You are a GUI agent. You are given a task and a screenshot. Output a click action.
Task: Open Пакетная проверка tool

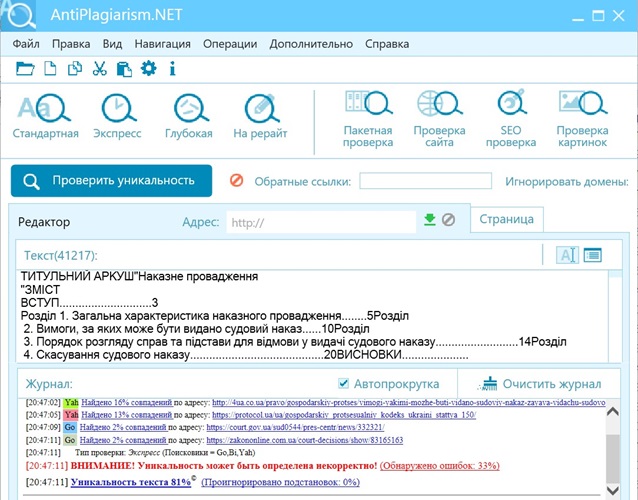[368, 119]
